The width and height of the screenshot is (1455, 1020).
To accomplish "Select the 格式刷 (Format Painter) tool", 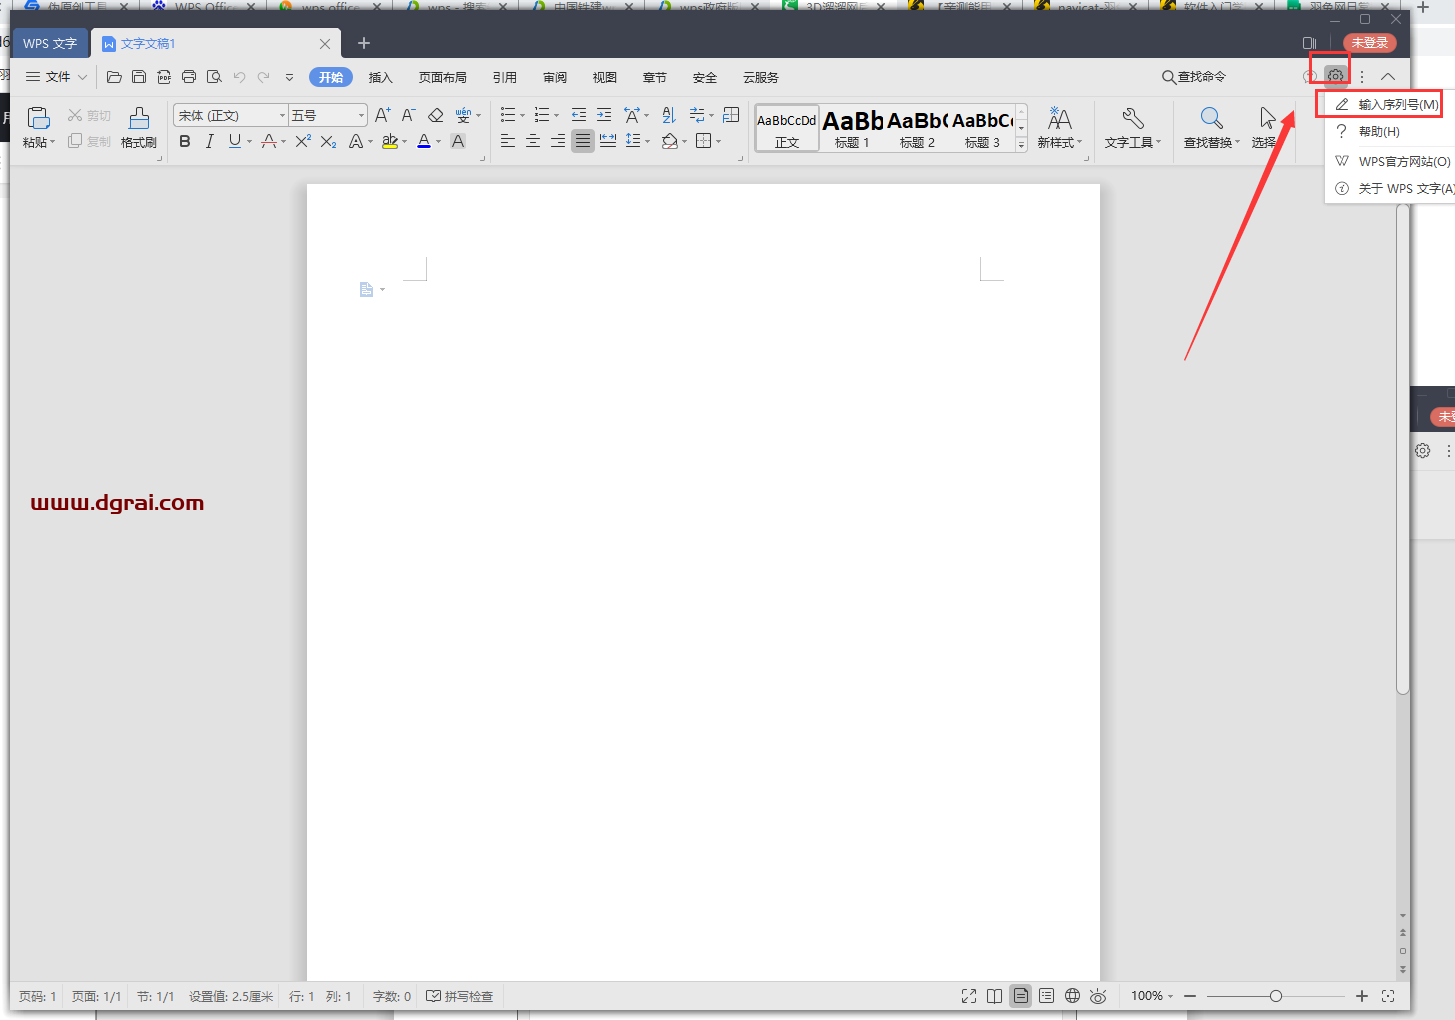I will [139, 128].
